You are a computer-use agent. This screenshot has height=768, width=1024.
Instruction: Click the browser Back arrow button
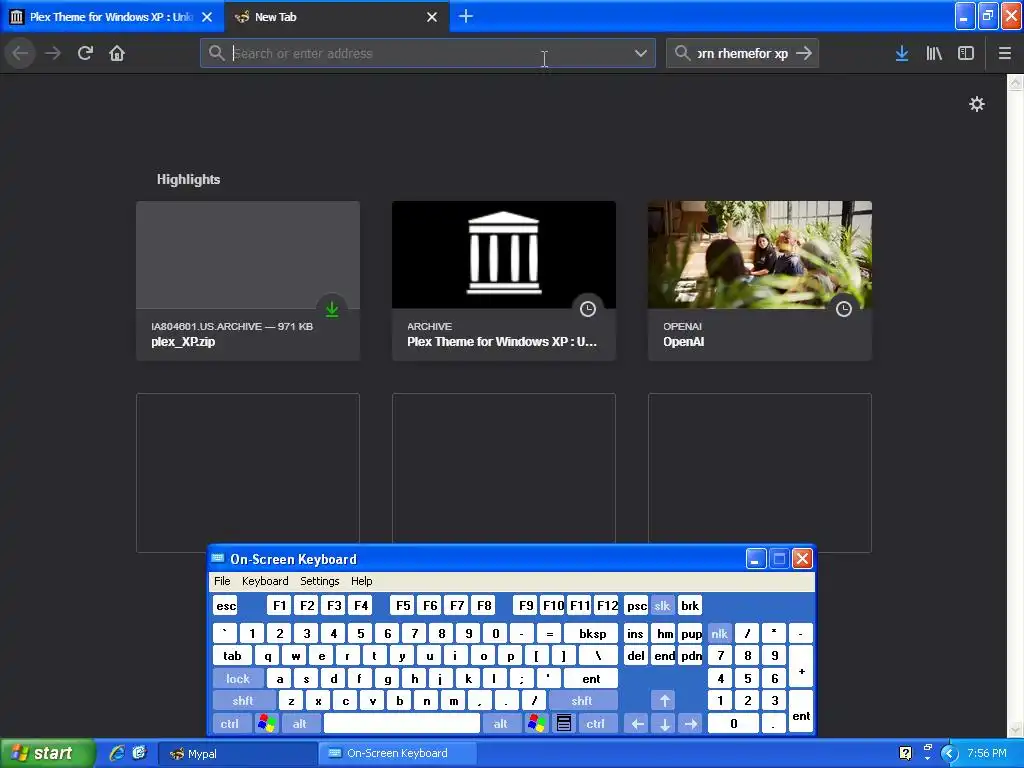click(20, 53)
